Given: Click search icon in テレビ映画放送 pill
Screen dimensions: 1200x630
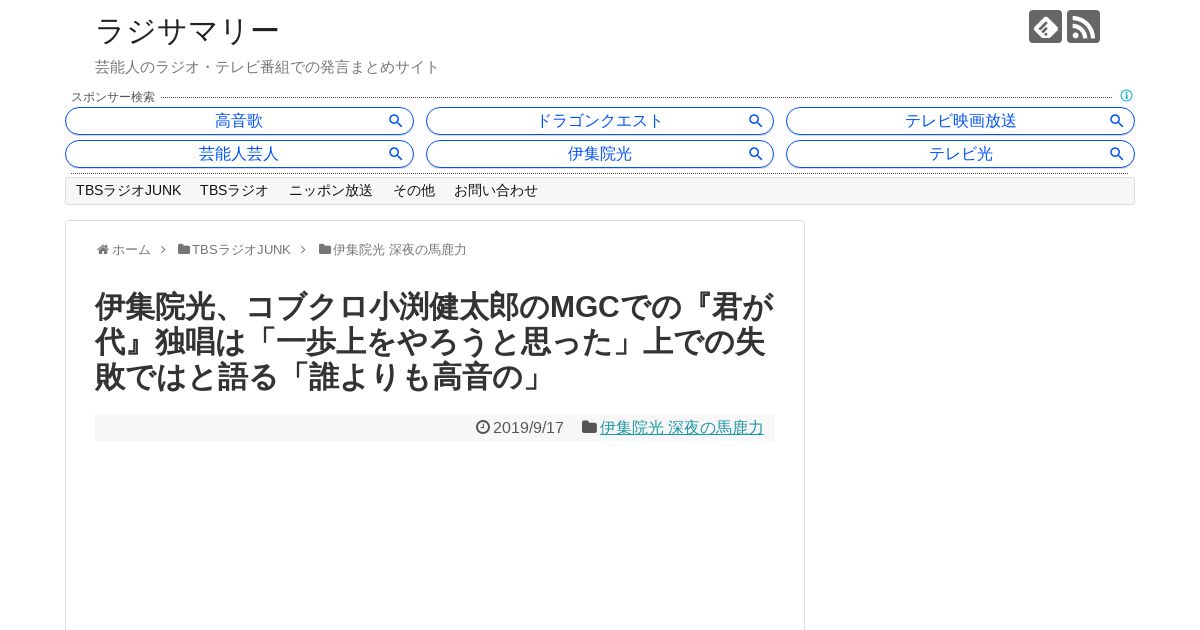Looking at the screenshot, I should pos(1117,121).
